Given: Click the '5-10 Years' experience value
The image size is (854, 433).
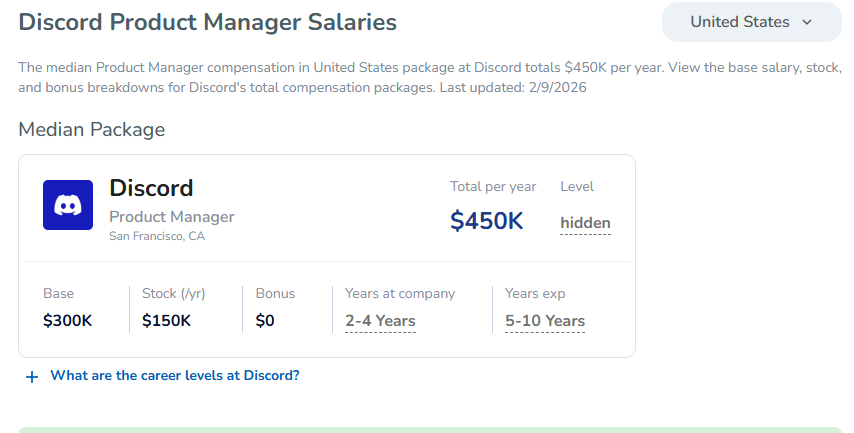Looking at the screenshot, I should coord(545,321).
